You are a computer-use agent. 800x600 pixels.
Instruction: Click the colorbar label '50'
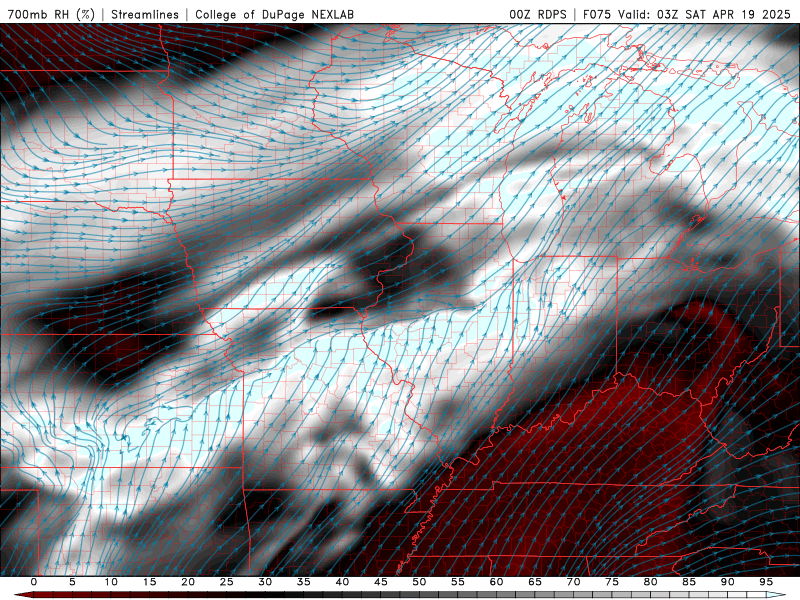pyautogui.click(x=419, y=582)
